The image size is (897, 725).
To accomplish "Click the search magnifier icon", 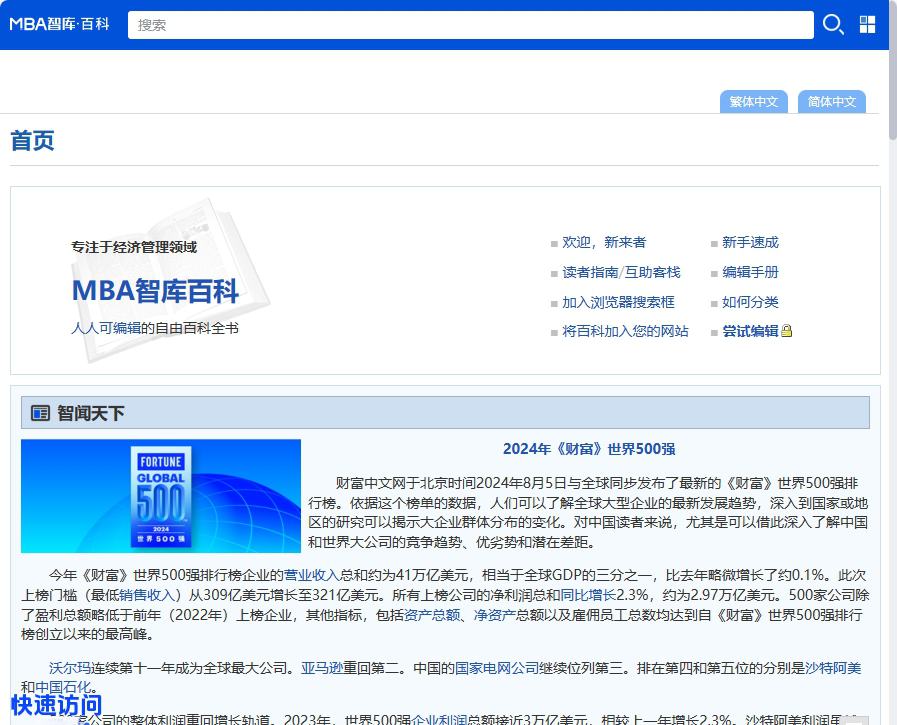I will [x=833, y=24].
